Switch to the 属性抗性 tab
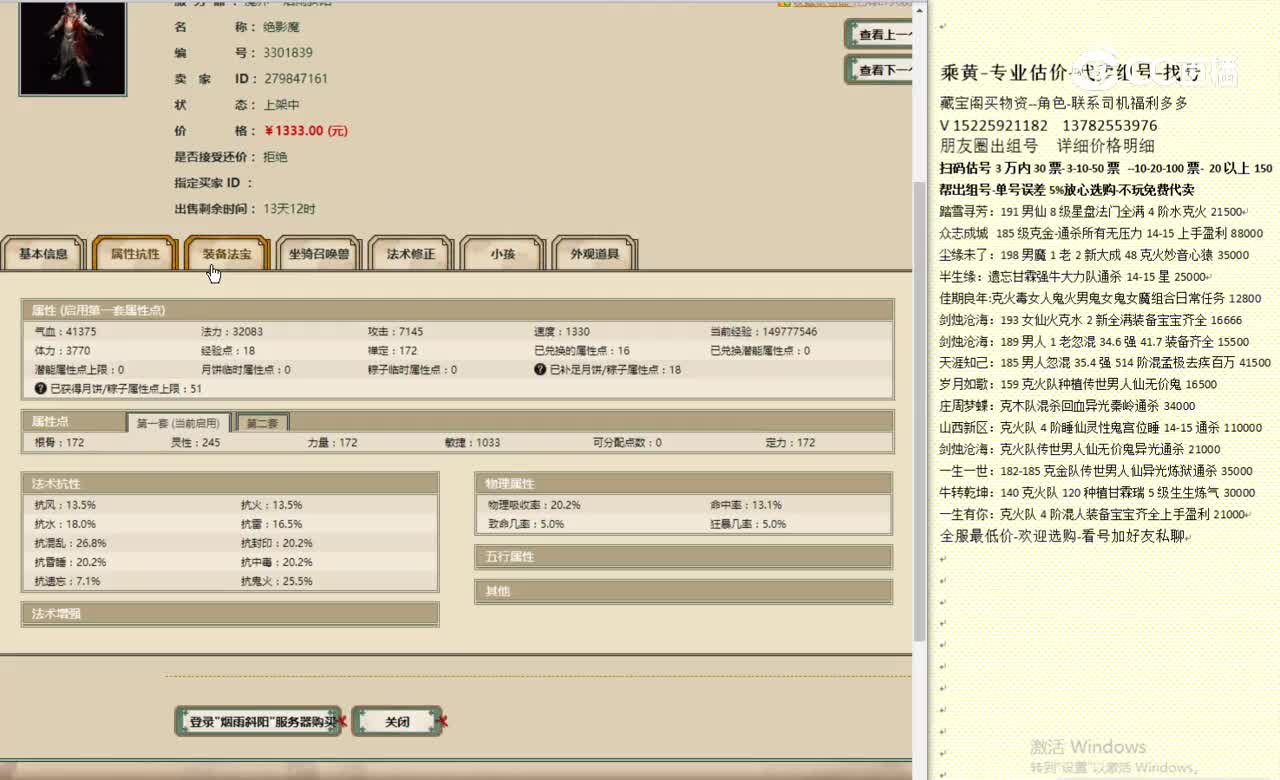The image size is (1280, 780). point(135,254)
